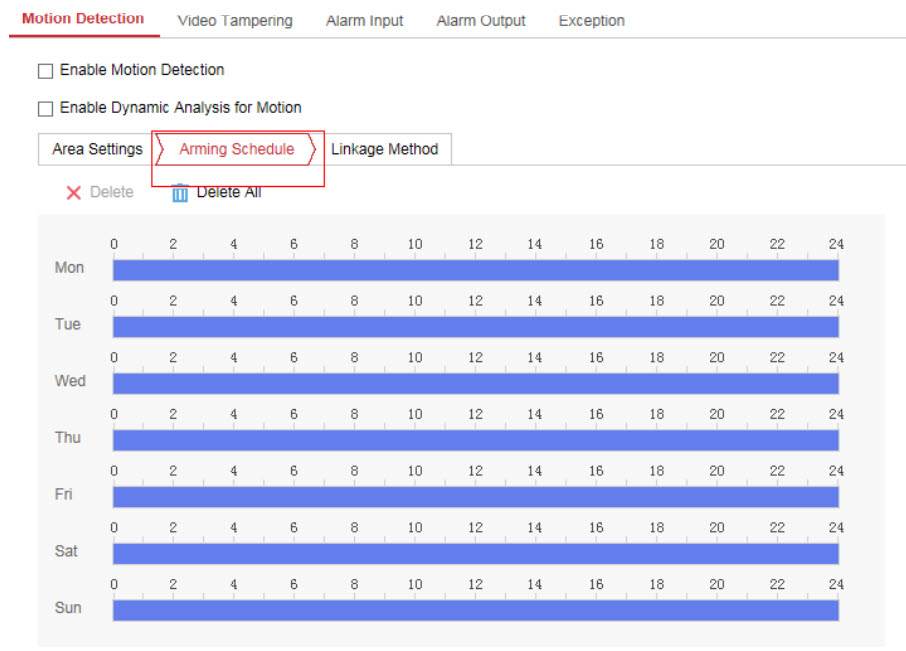Click the red X Delete icon
The height and width of the screenshot is (651, 906).
(x=74, y=193)
